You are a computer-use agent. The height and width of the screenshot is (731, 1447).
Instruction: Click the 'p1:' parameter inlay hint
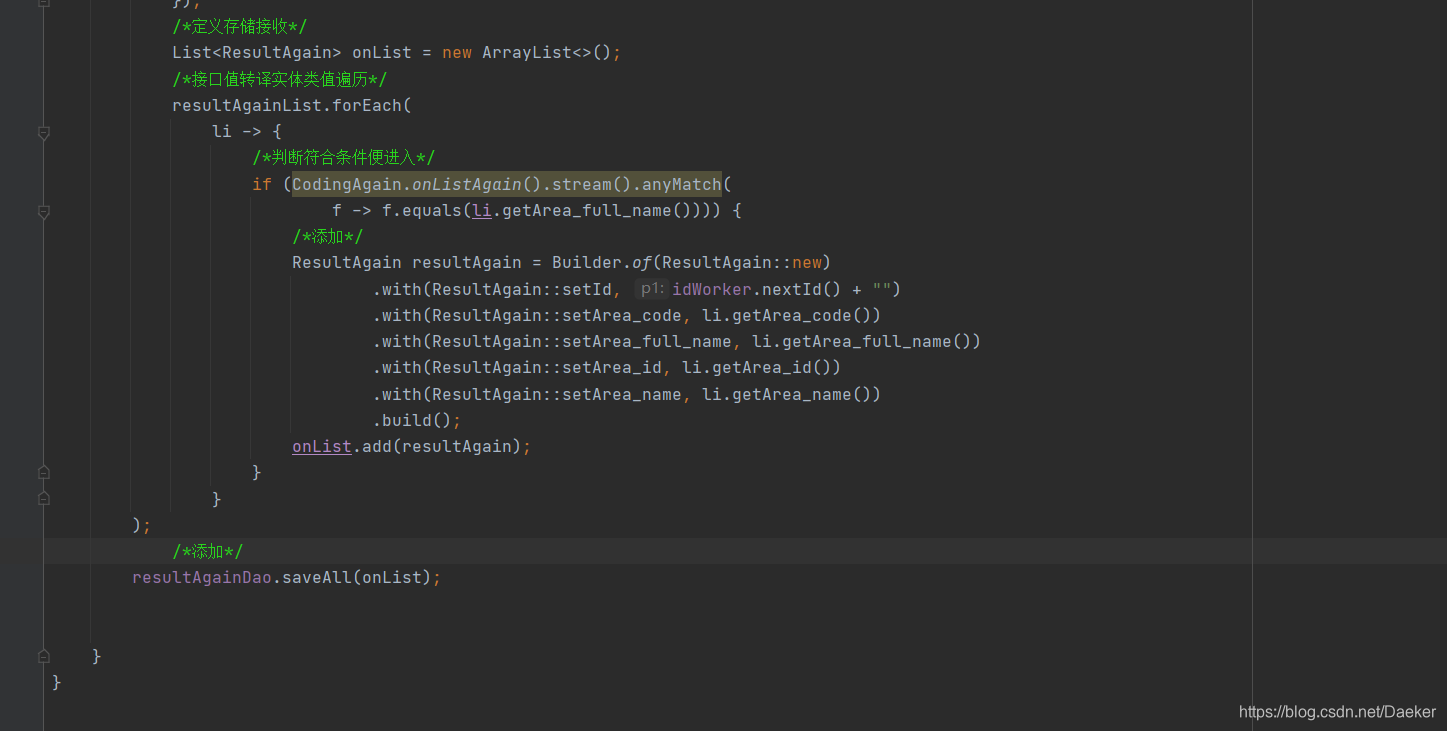click(x=652, y=289)
